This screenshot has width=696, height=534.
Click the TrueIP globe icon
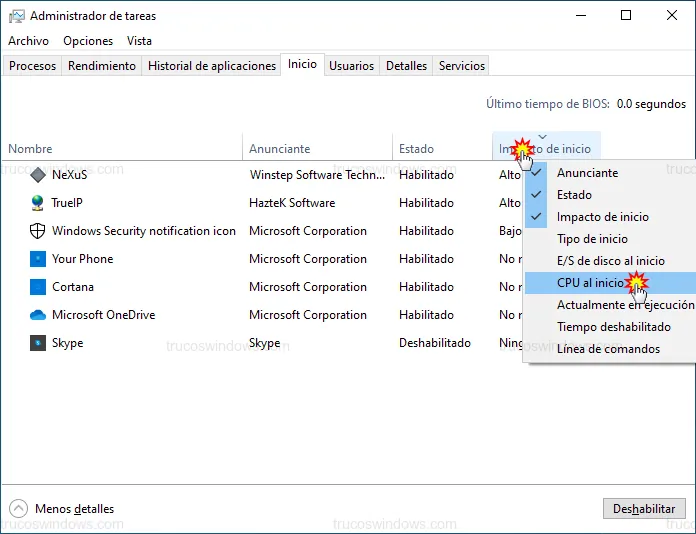(x=38, y=203)
